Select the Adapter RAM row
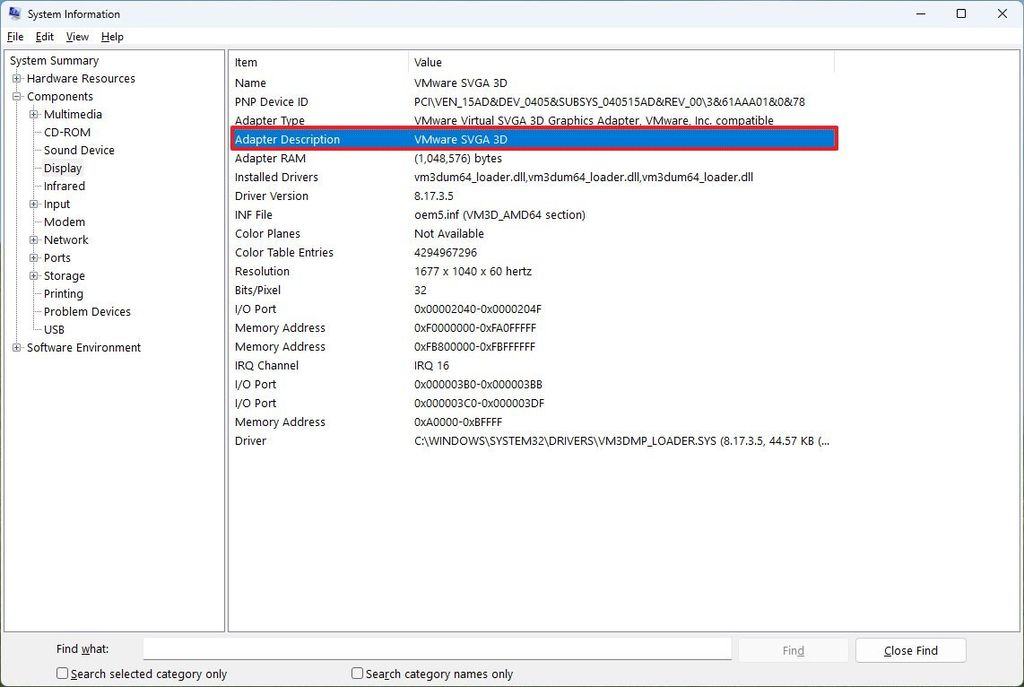This screenshot has width=1024, height=687. [534, 158]
